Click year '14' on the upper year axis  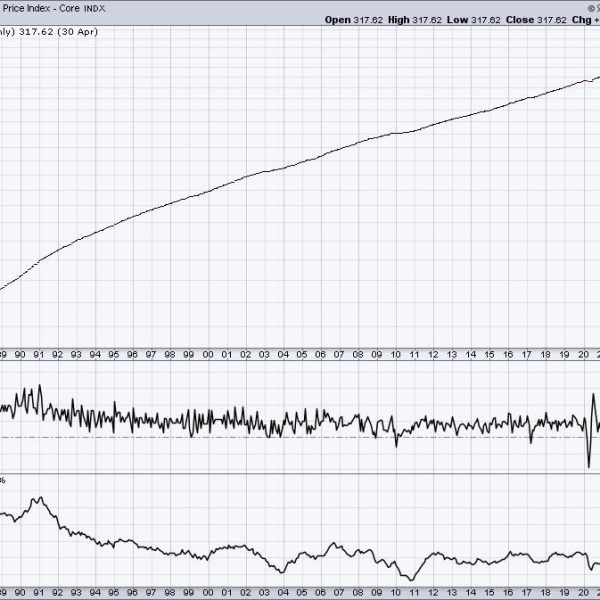(x=470, y=355)
